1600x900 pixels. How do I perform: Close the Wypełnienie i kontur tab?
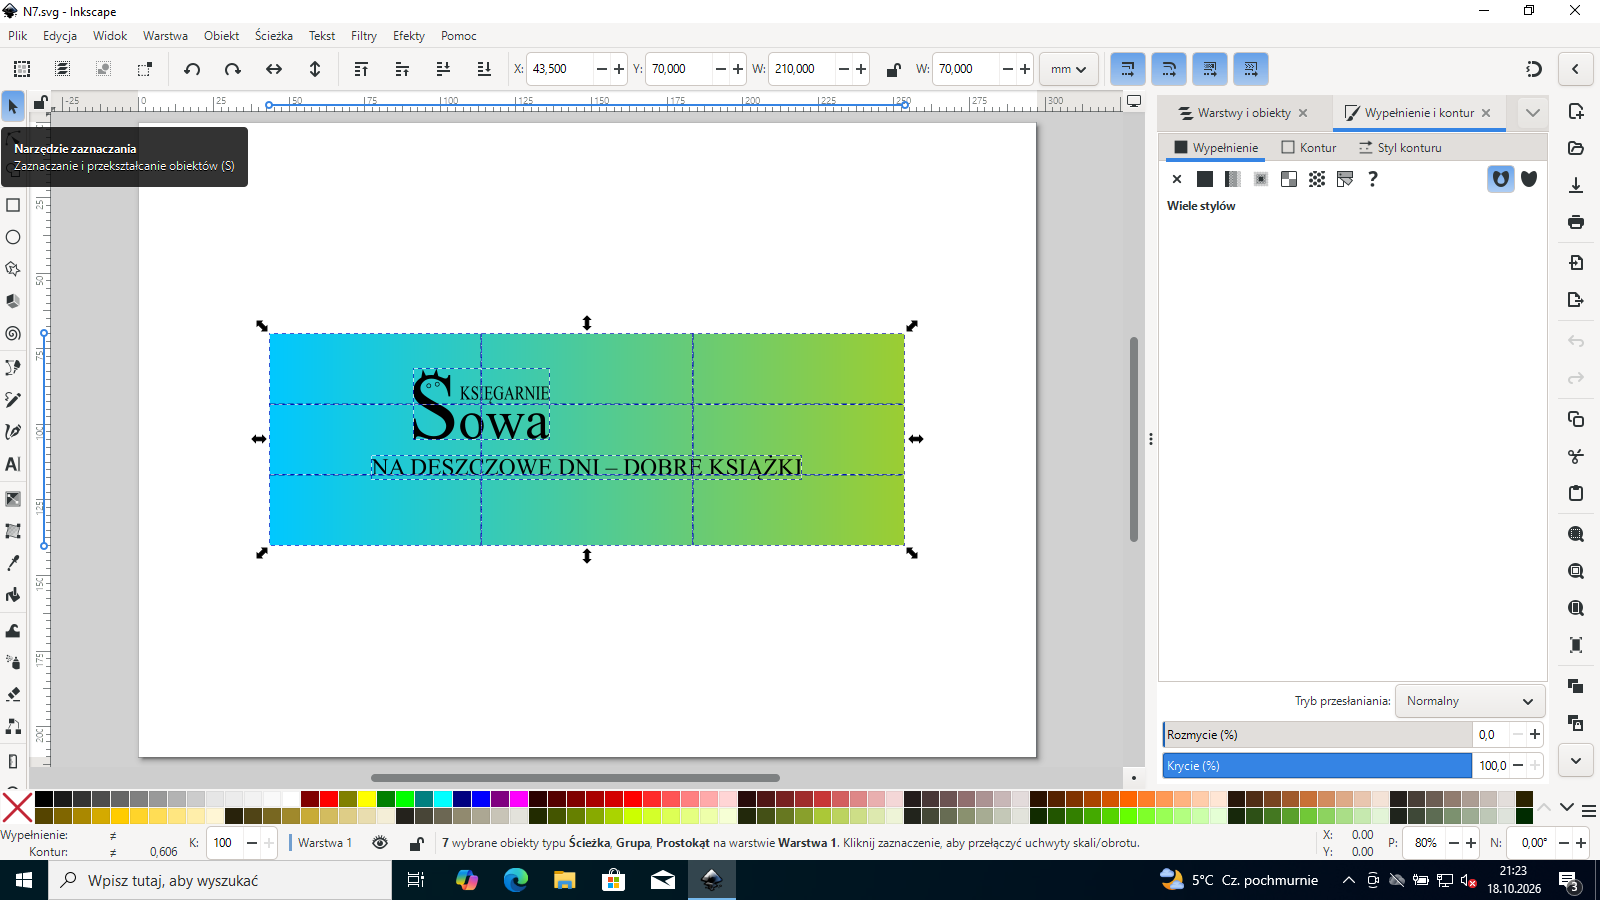[1486, 113]
